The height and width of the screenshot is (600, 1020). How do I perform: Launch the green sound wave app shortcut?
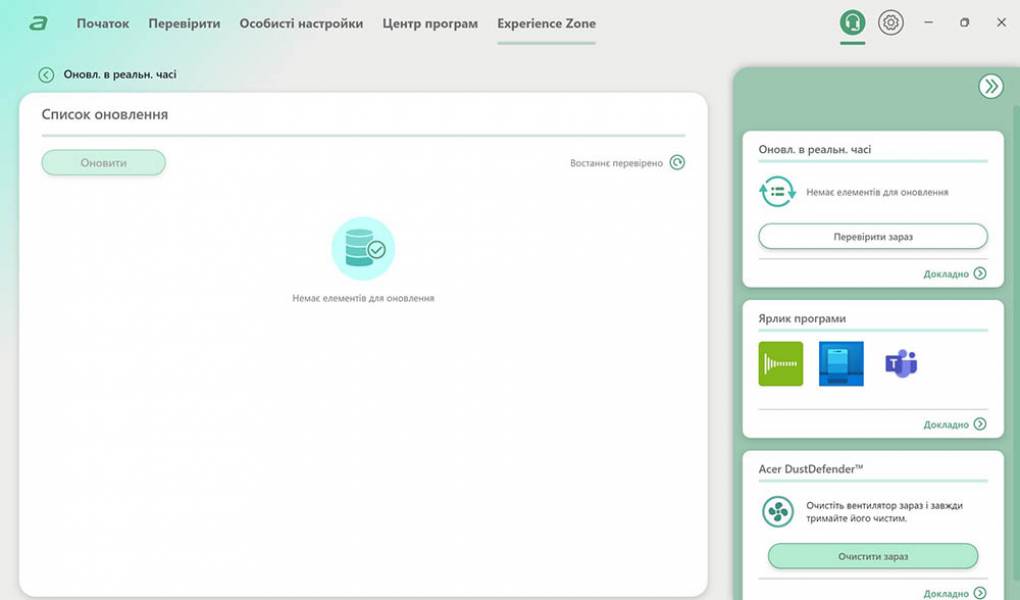pyautogui.click(x=780, y=364)
